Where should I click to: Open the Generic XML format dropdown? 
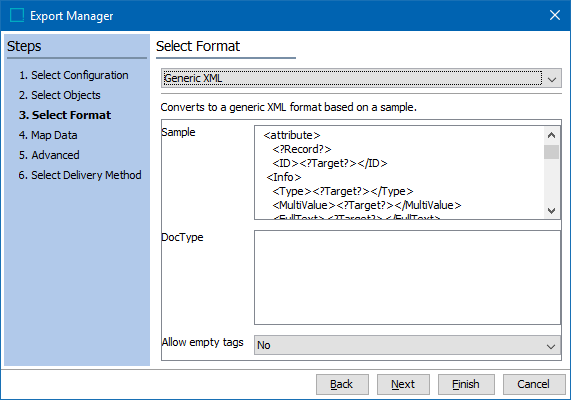click(361, 78)
